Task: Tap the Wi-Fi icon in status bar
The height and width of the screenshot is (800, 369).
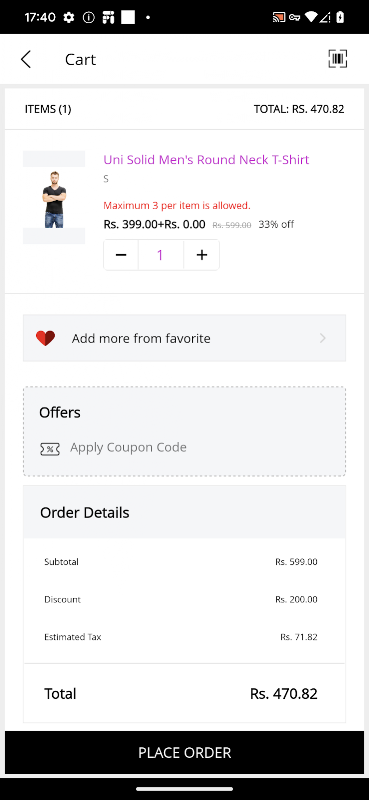Action: [311, 17]
